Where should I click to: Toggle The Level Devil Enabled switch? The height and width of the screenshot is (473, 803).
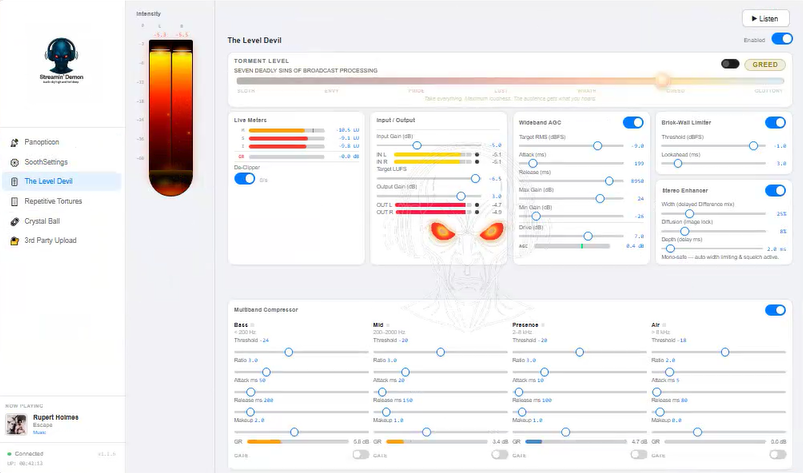782,39
